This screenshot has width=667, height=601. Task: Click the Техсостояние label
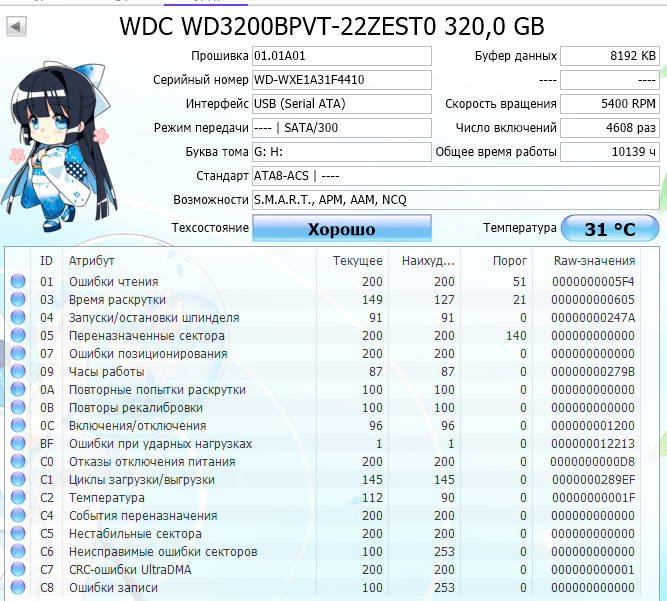[210, 228]
